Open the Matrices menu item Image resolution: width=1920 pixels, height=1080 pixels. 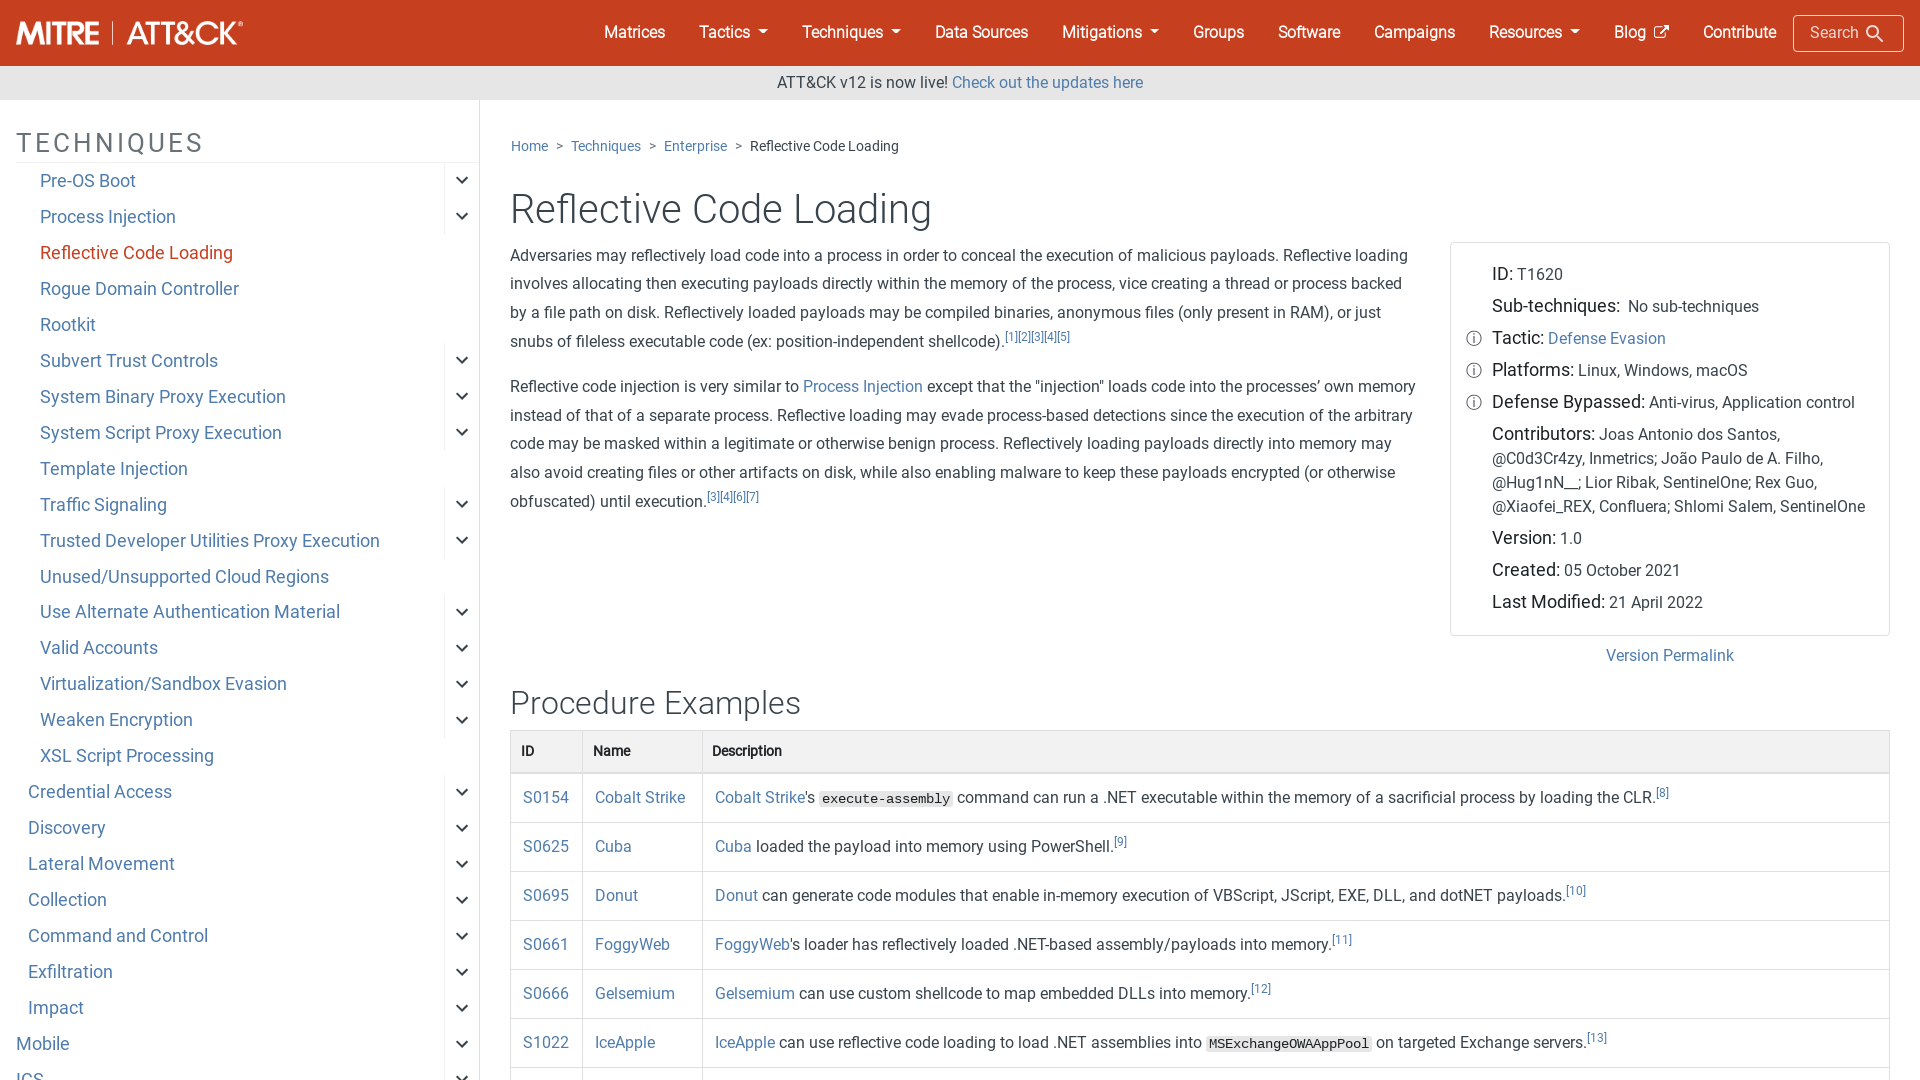click(x=634, y=32)
